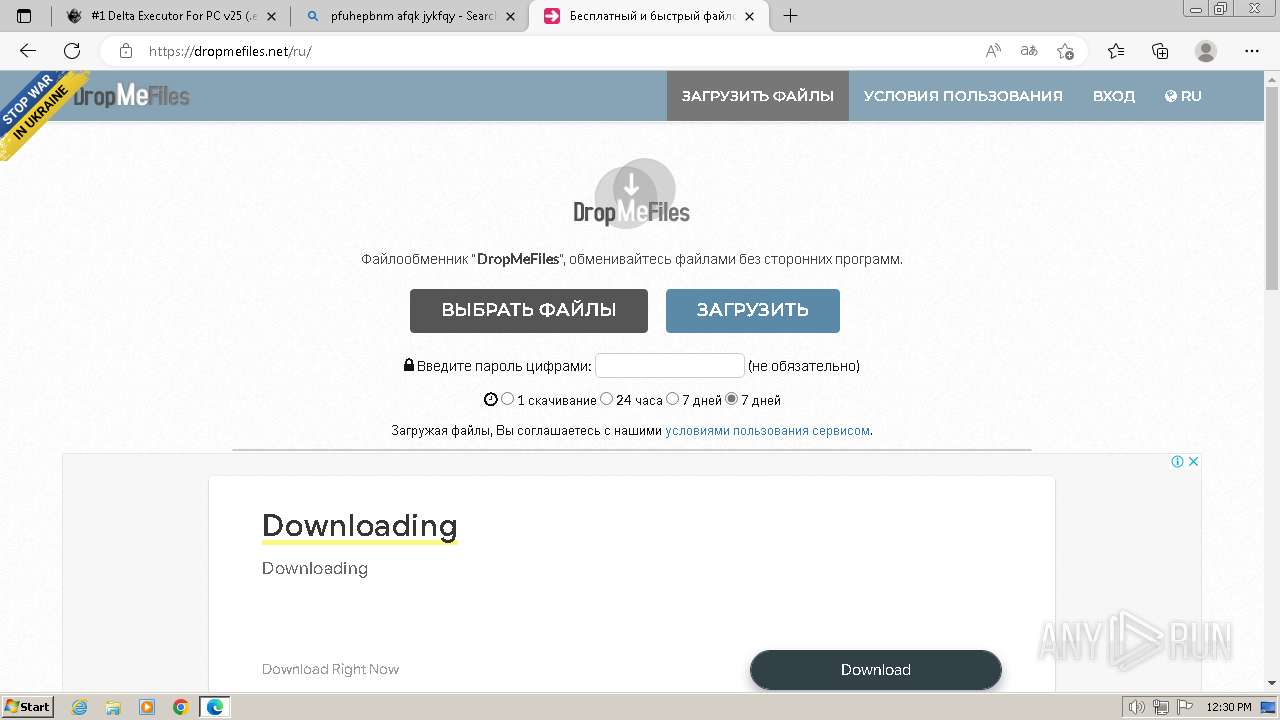1280x720 pixels.
Task: Click the page scrollbar down arrow
Action: point(1272,683)
